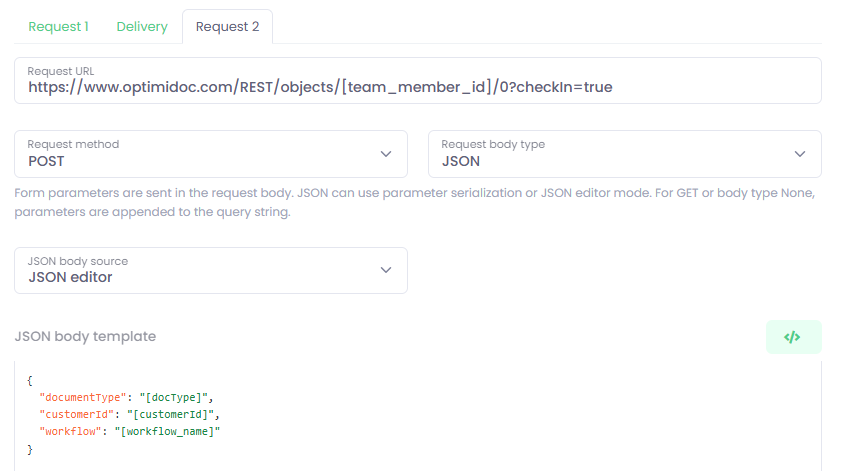Click the opening brace in JSON editor
This screenshot has width=844, height=471.
point(30,380)
